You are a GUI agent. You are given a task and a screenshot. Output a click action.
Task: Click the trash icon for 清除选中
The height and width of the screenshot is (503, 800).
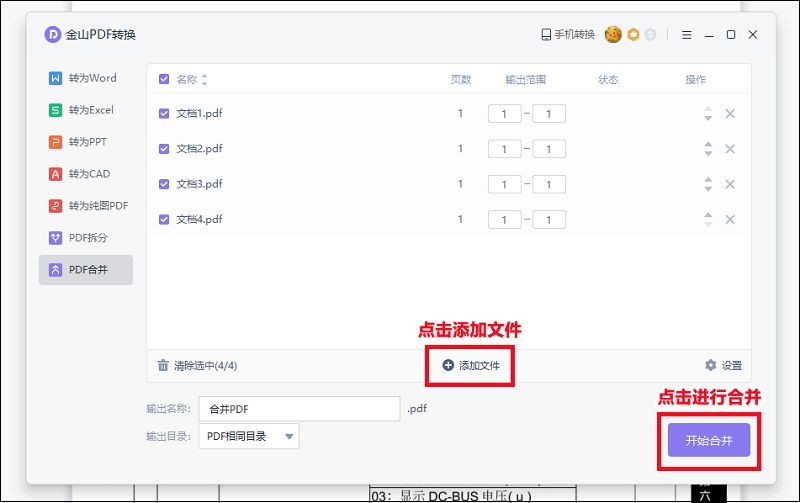[x=163, y=365]
